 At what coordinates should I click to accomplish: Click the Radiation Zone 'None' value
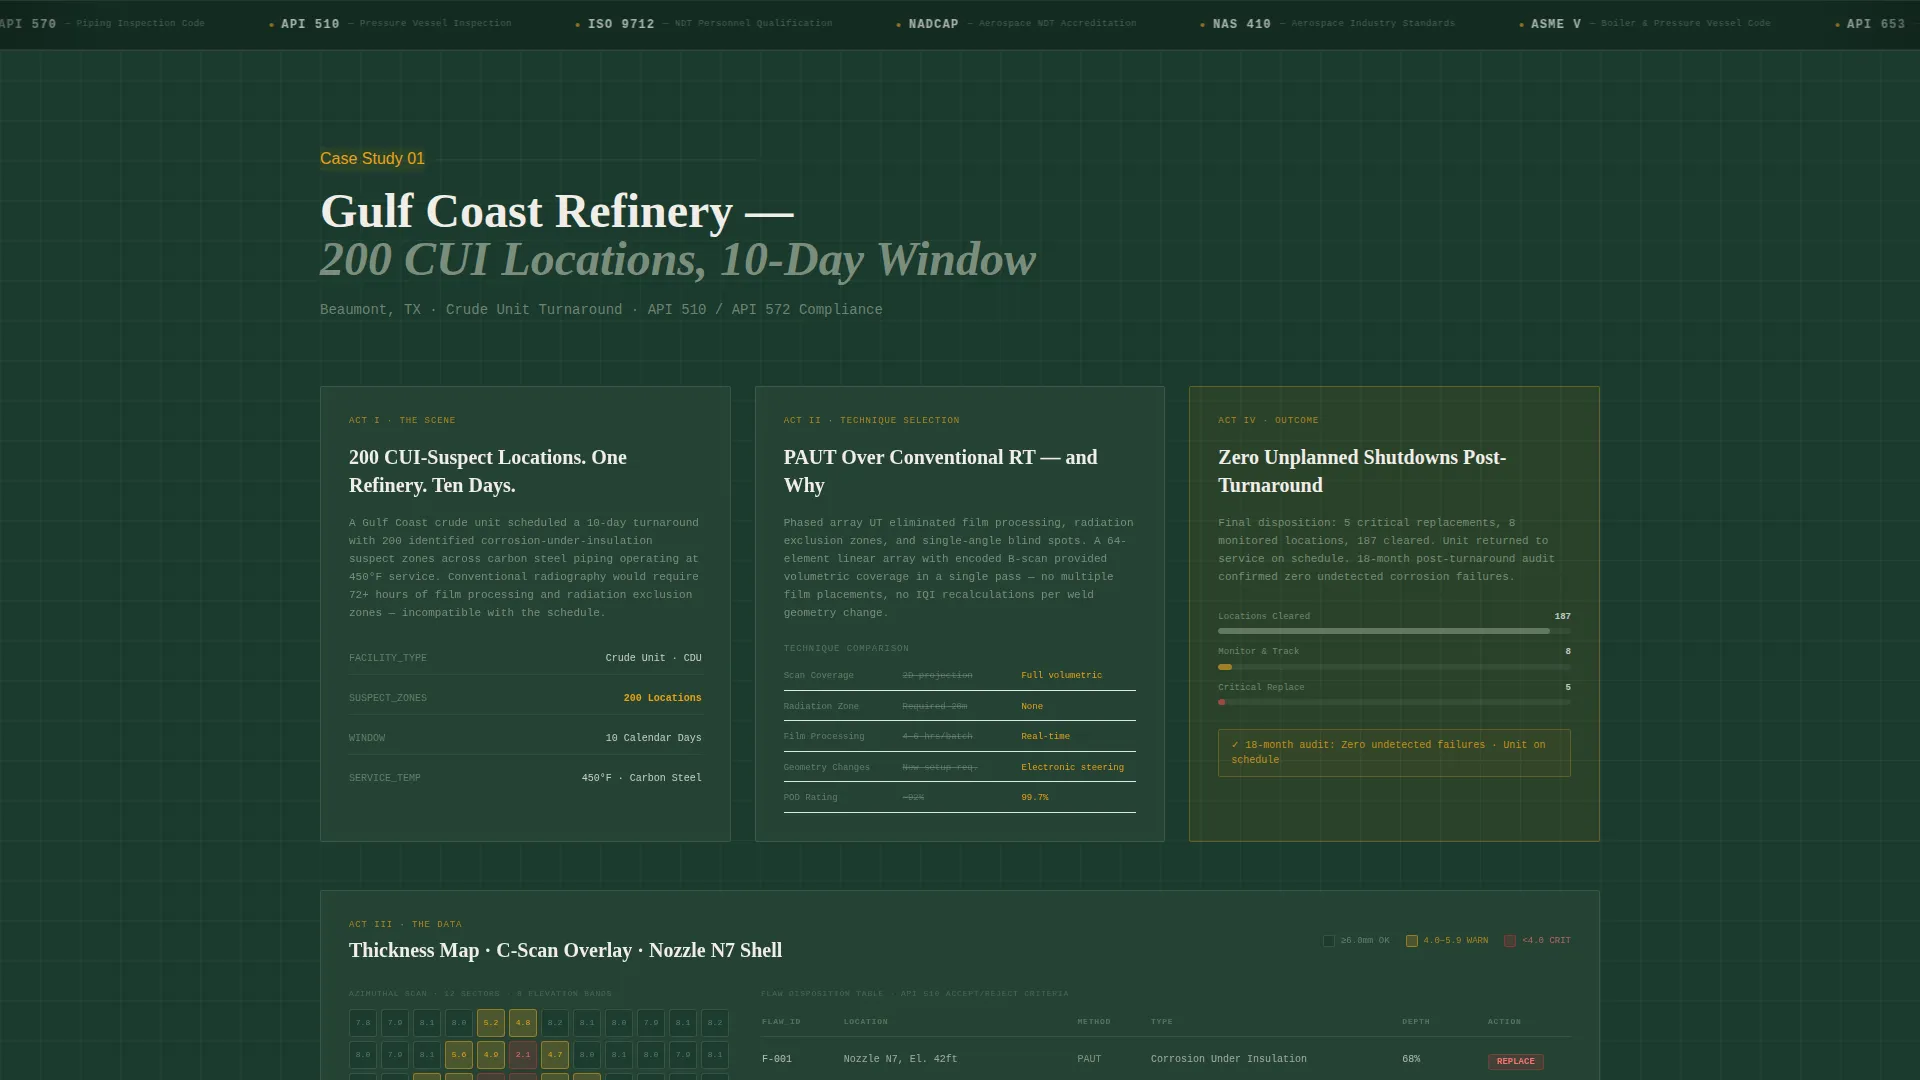(1031, 707)
